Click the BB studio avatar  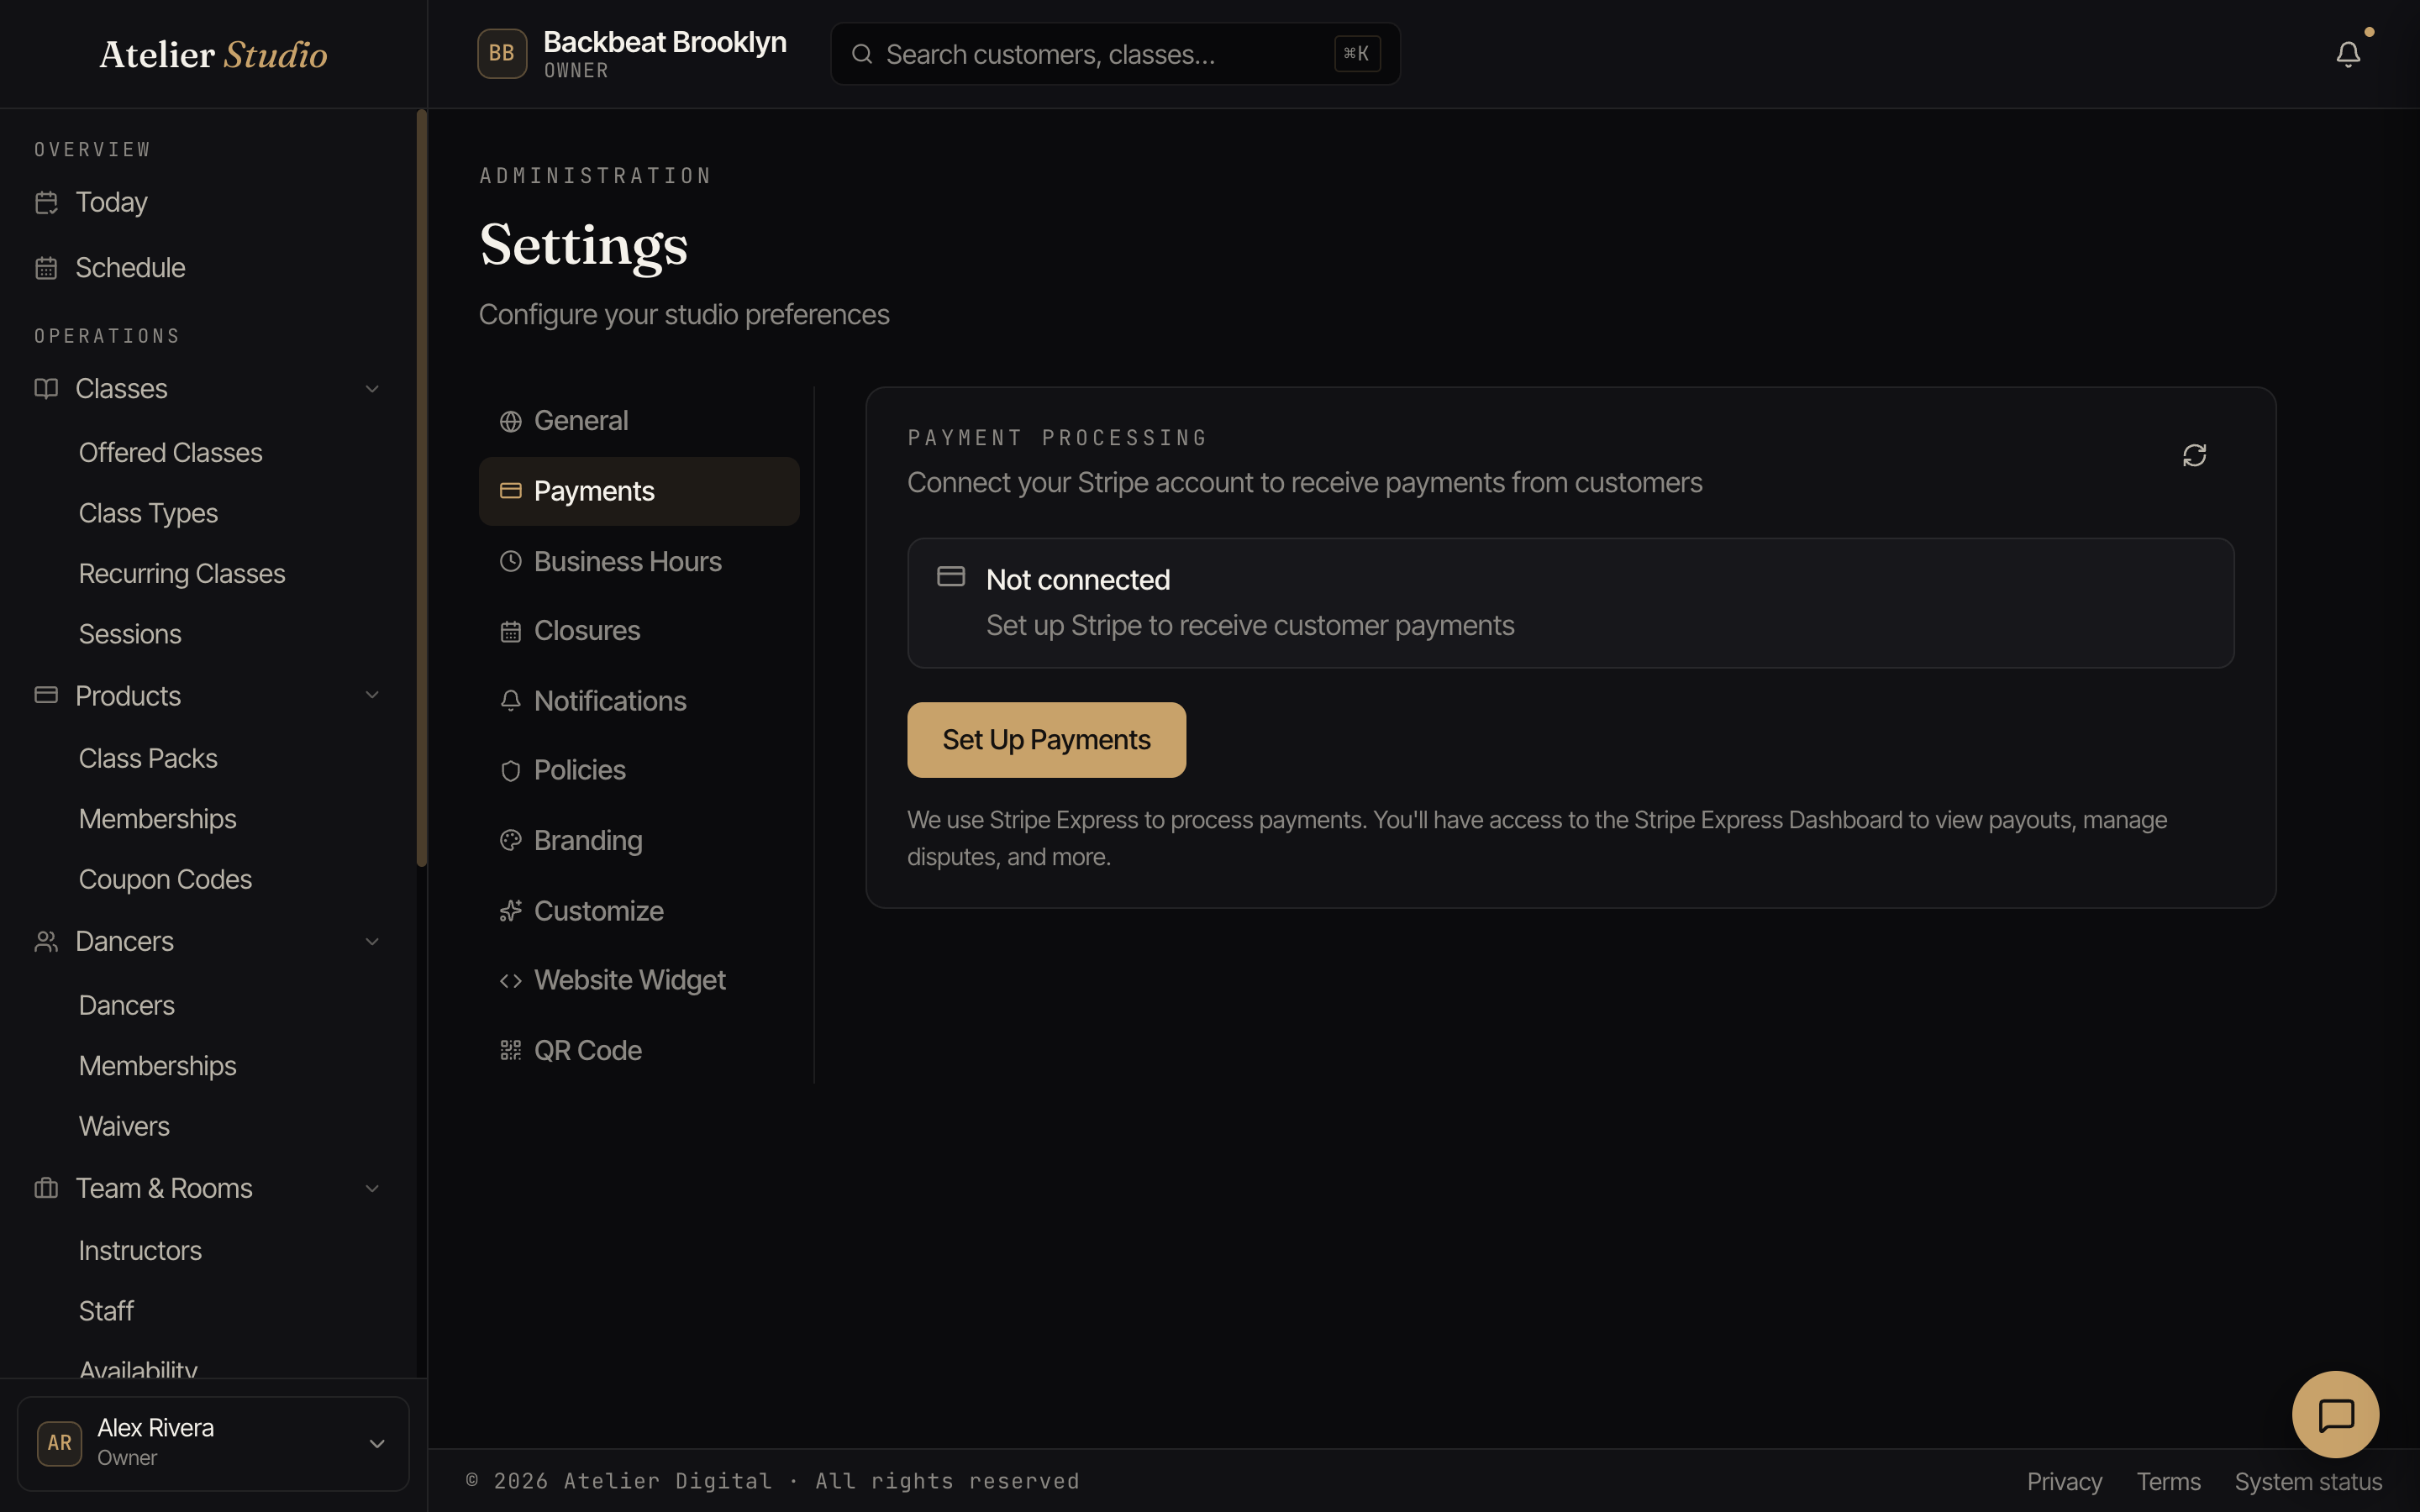tap(502, 54)
